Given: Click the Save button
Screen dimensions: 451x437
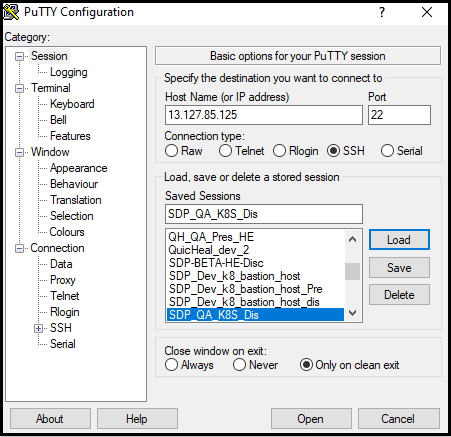Looking at the screenshot, I should click(x=399, y=268).
